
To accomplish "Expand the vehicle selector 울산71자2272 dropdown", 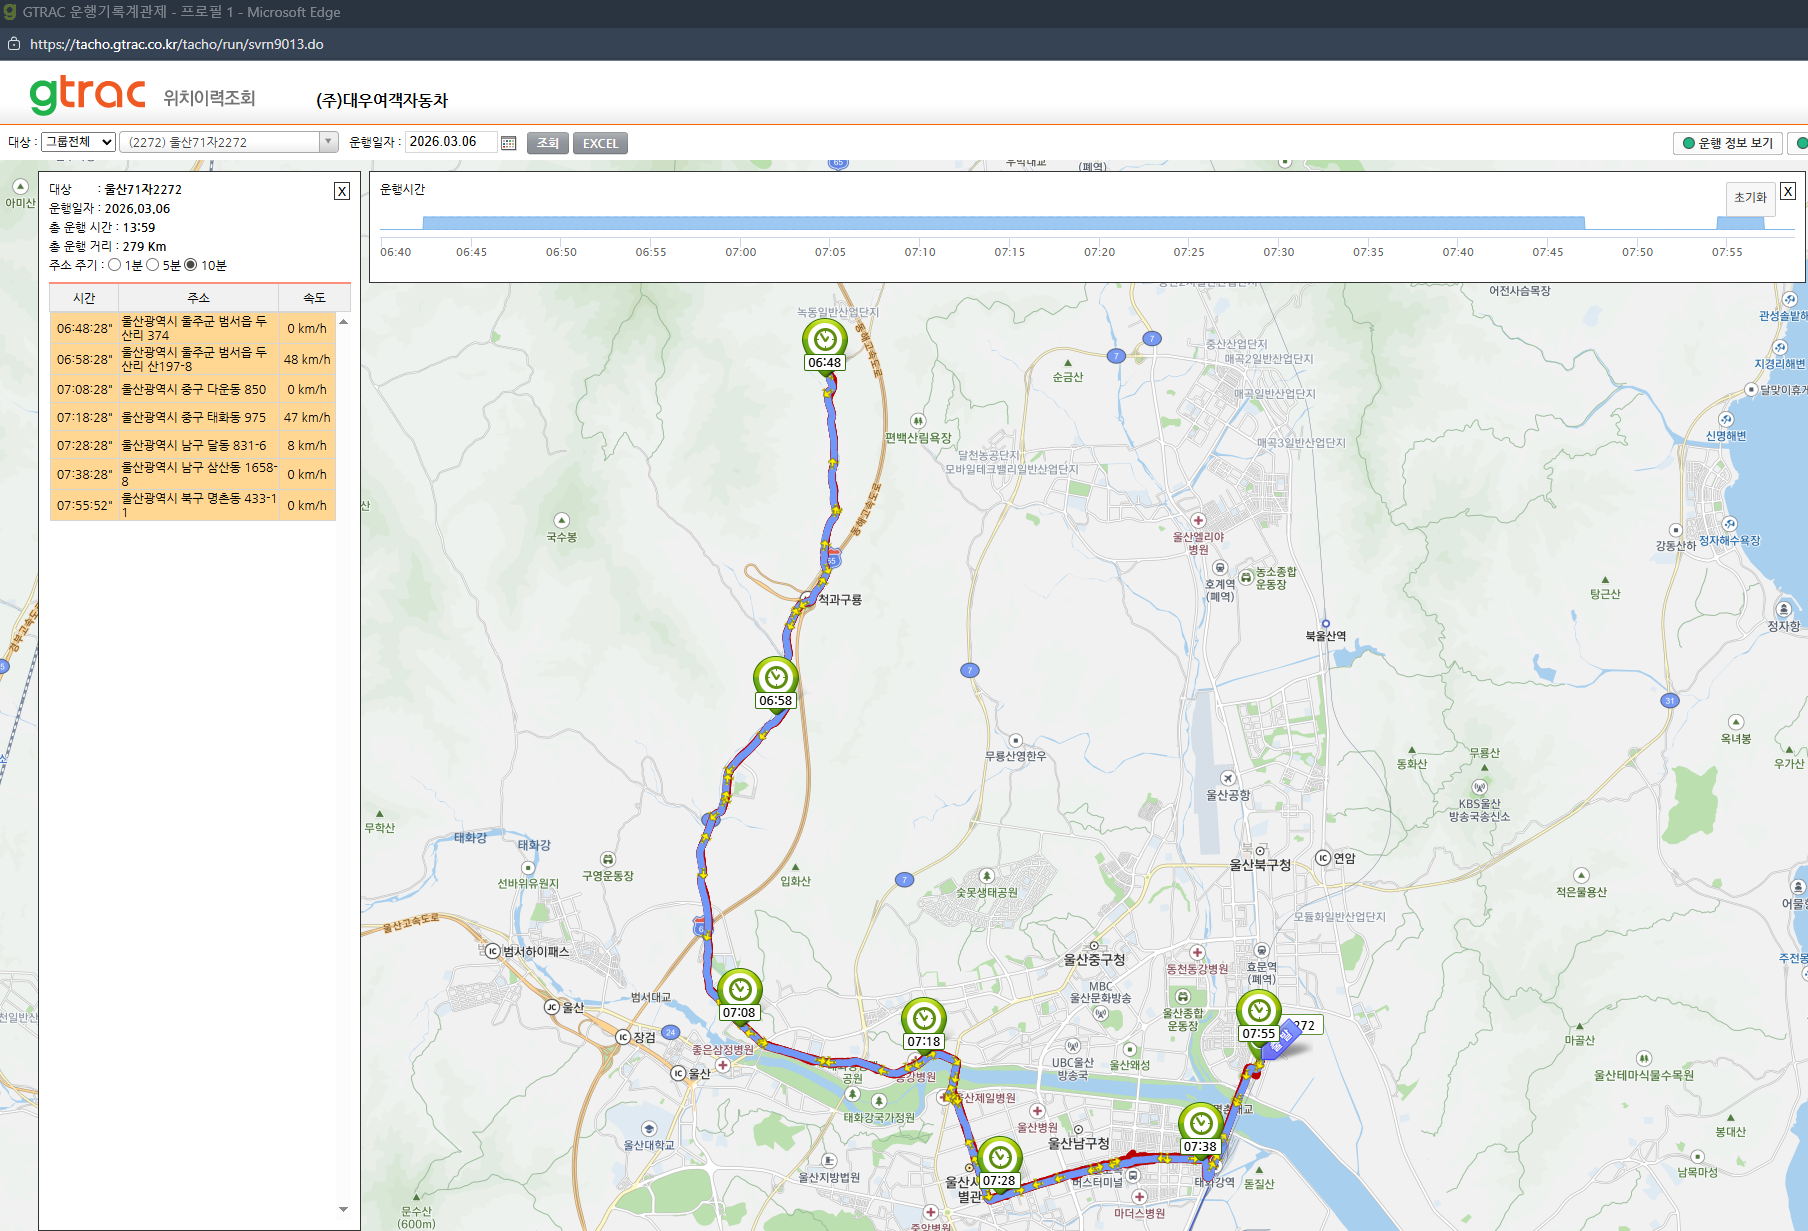I will point(228,142).
